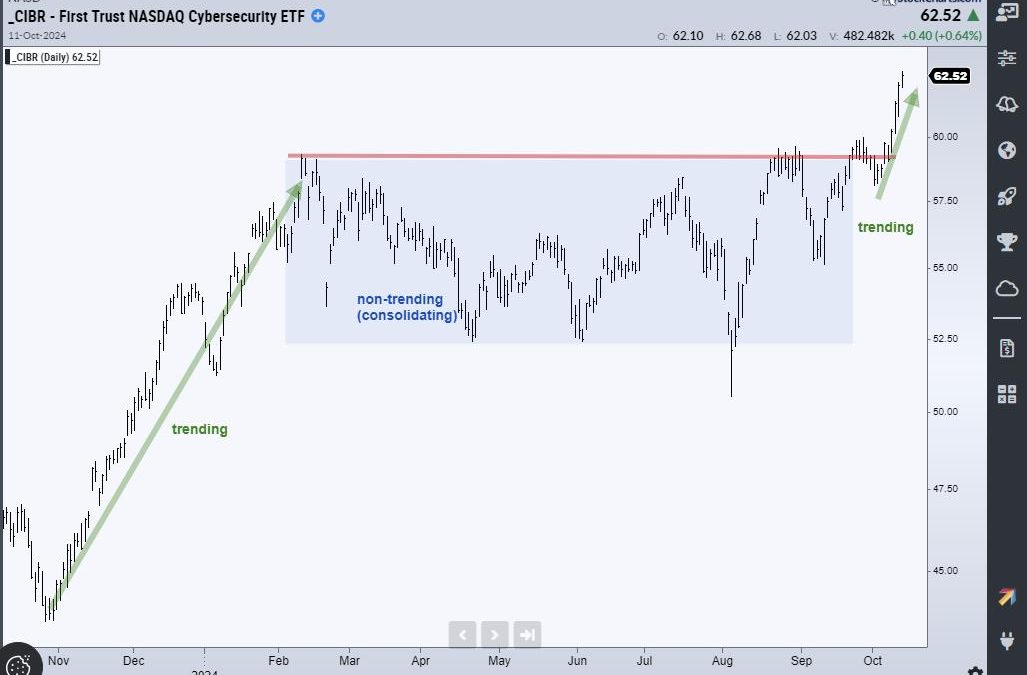This screenshot has width=1027, height=675.
Task: Open the presentation/user panel icon in the sidebar
Action: (x=1007, y=12)
